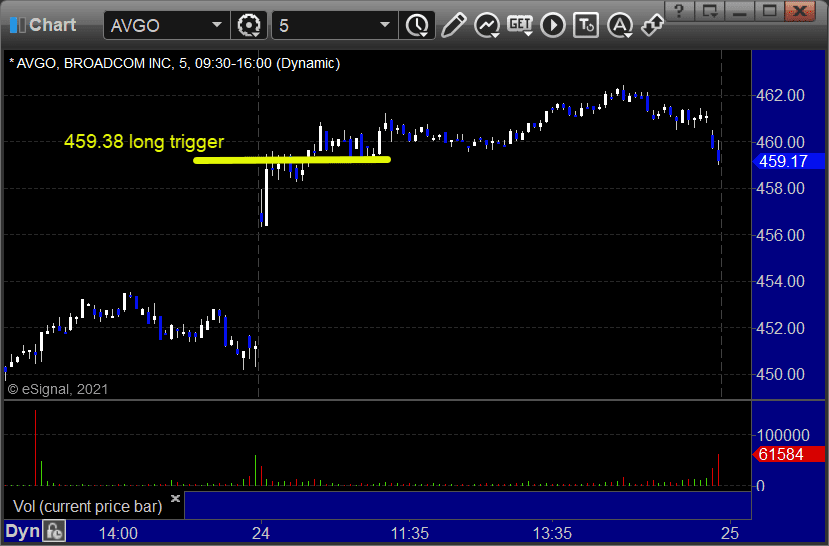
Task: Click the Chart title icon
Action: pos(17,25)
